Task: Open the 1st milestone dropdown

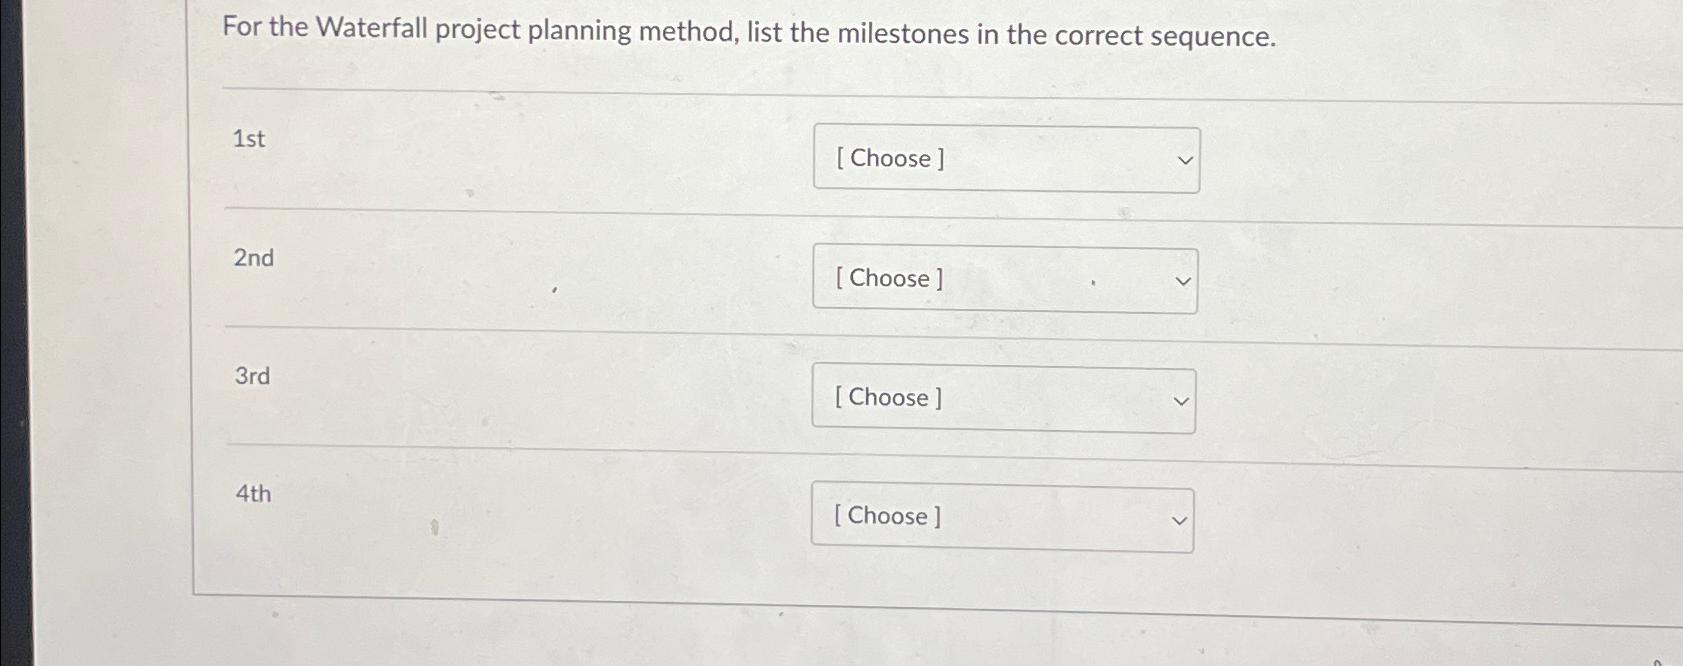Action: coord(1005,159)
